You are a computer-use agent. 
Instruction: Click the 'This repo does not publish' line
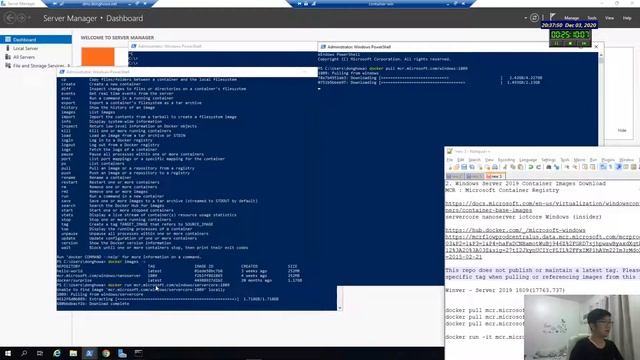tap(542, 270)
